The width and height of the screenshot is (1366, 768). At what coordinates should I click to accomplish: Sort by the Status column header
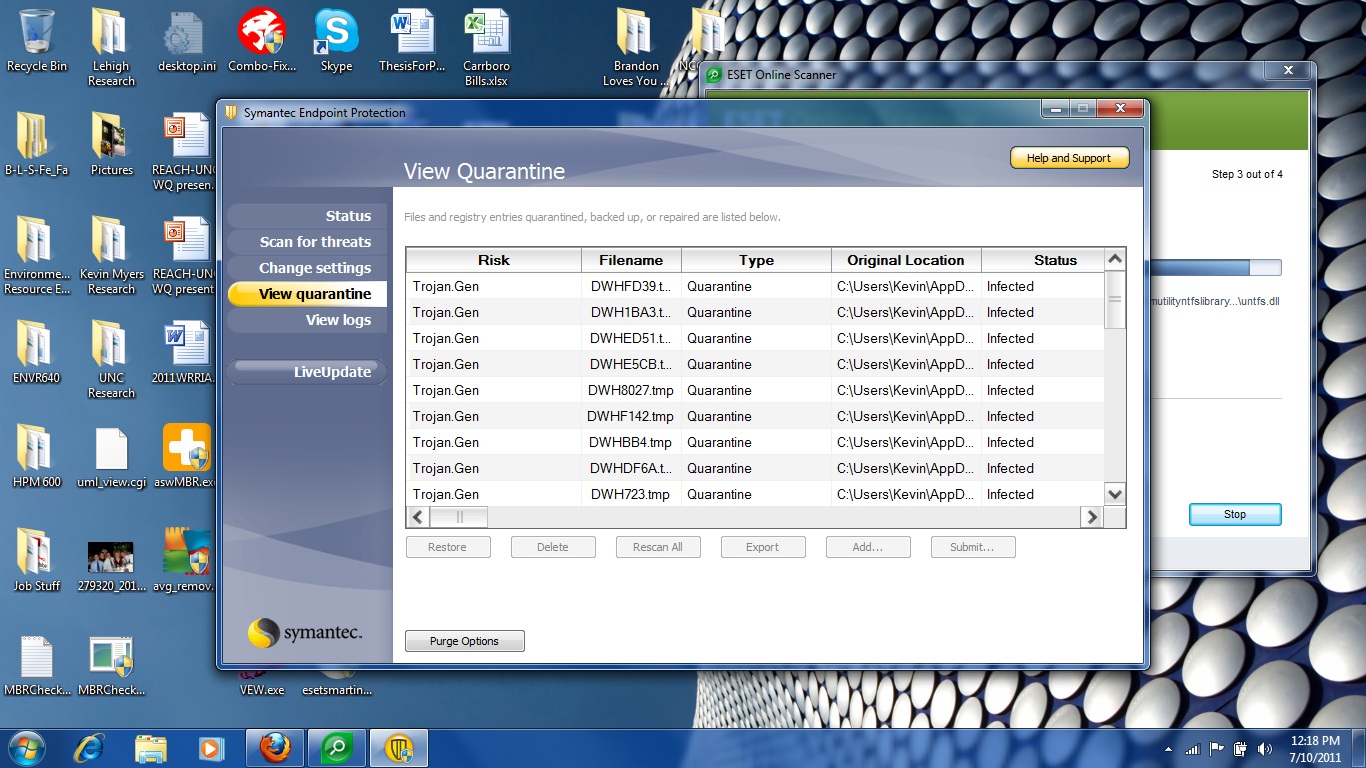click(x=1043, y=260)
